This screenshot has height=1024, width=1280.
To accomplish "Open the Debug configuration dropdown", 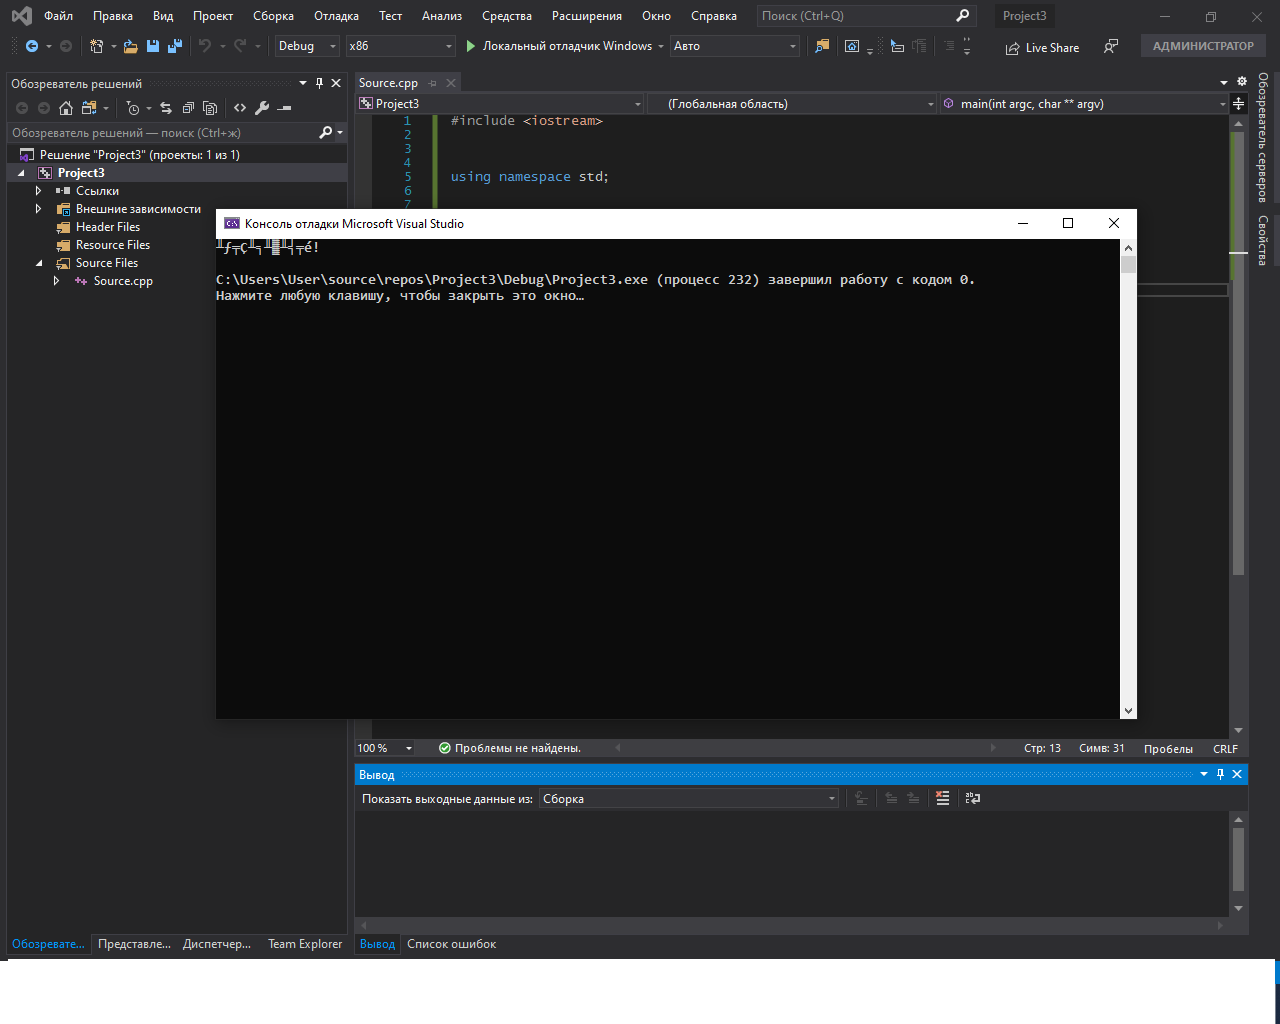I will tap(307, 46).
